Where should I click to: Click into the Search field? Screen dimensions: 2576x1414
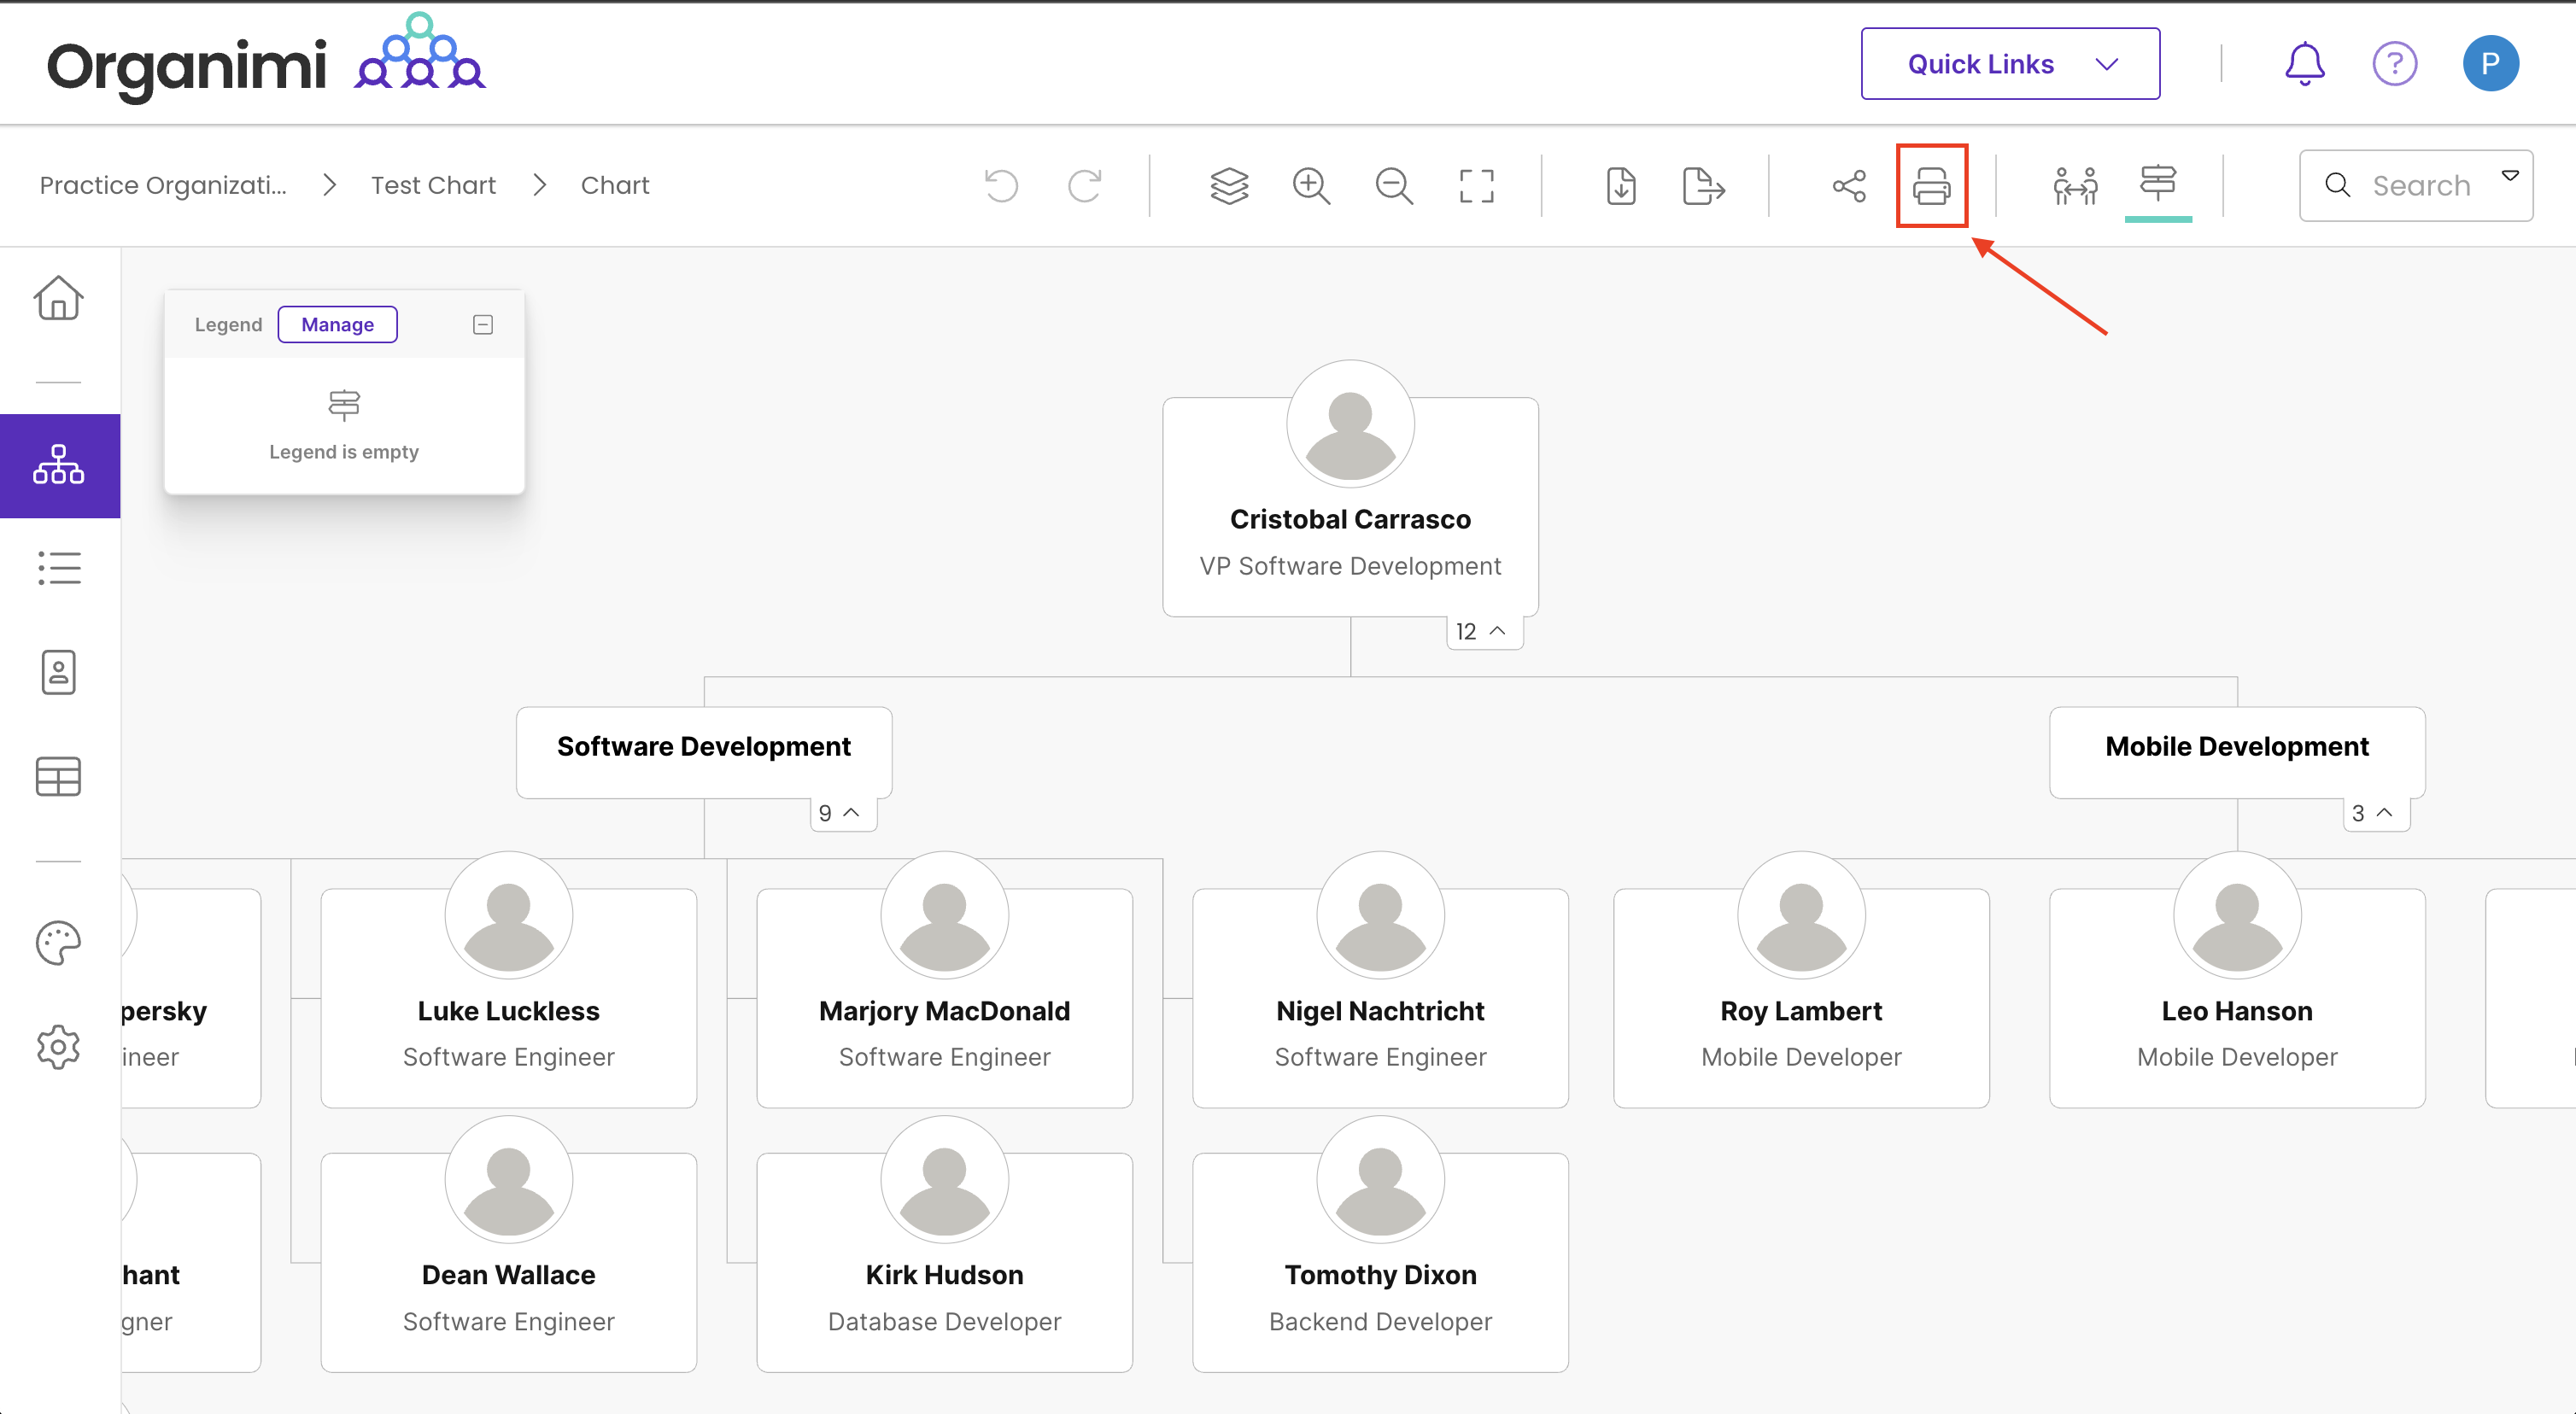(x=2420, y=186)
